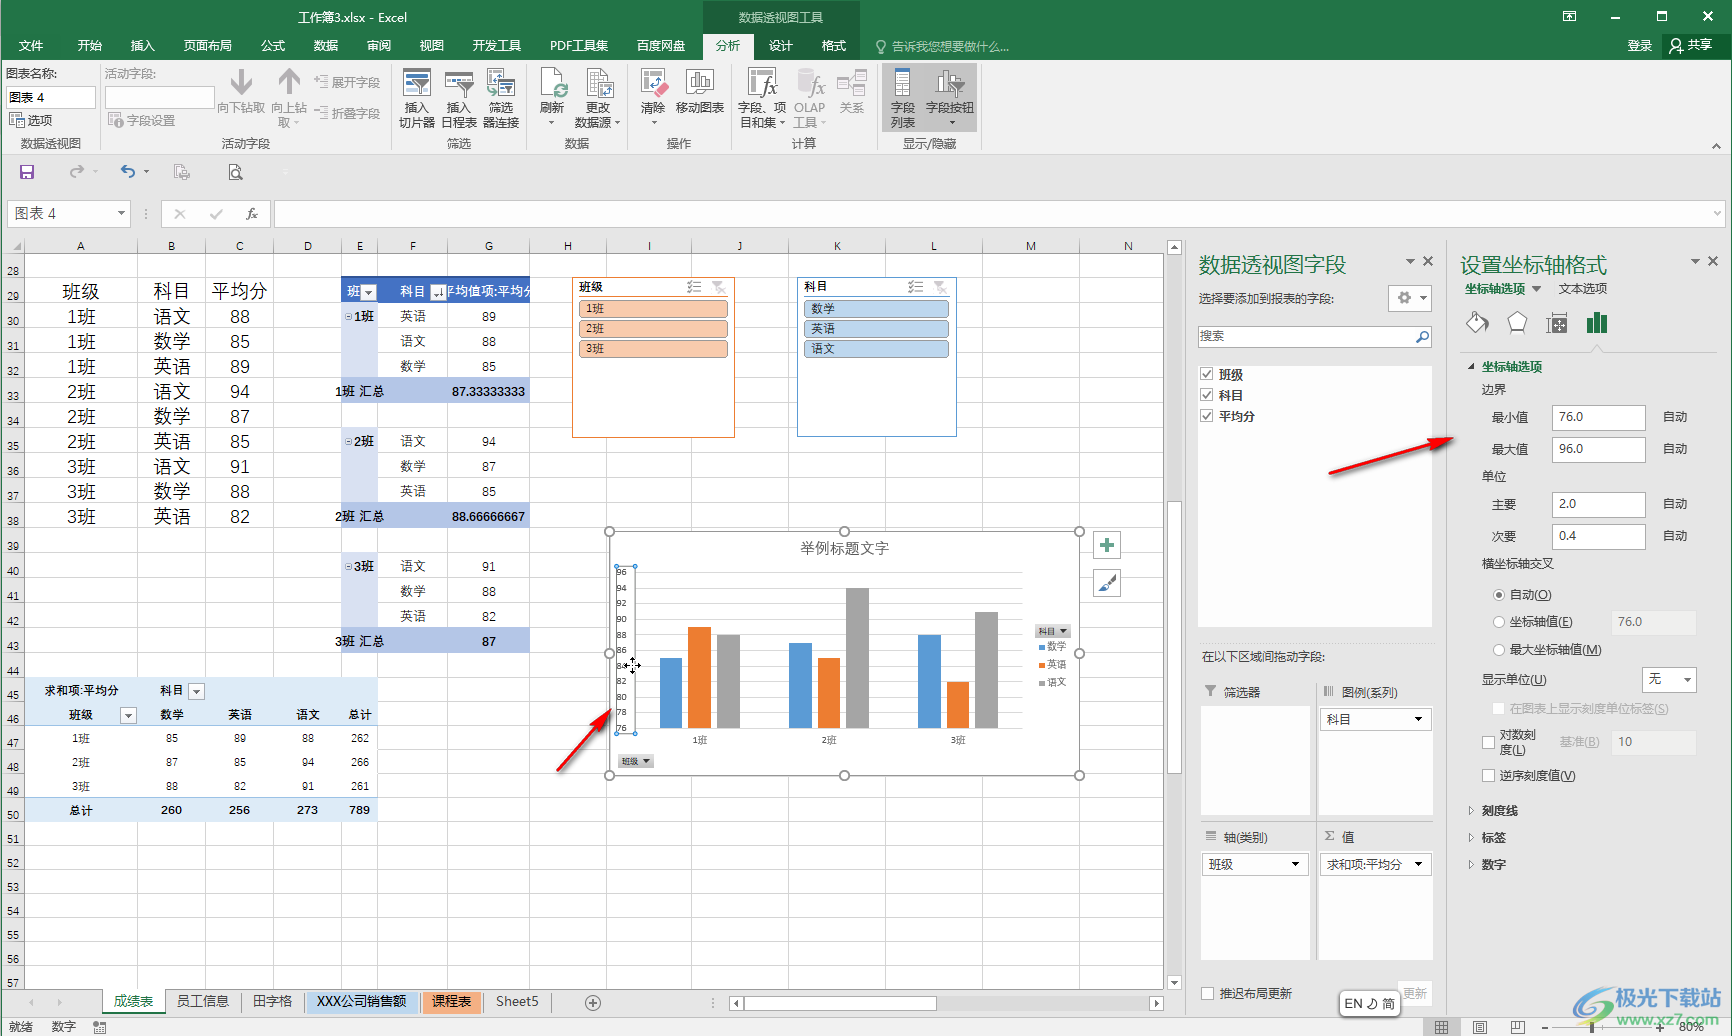The image size is (1732, 1036).
Task: Open print preview quick access icon
Action: pyautogui.click(x=235, y=172)
